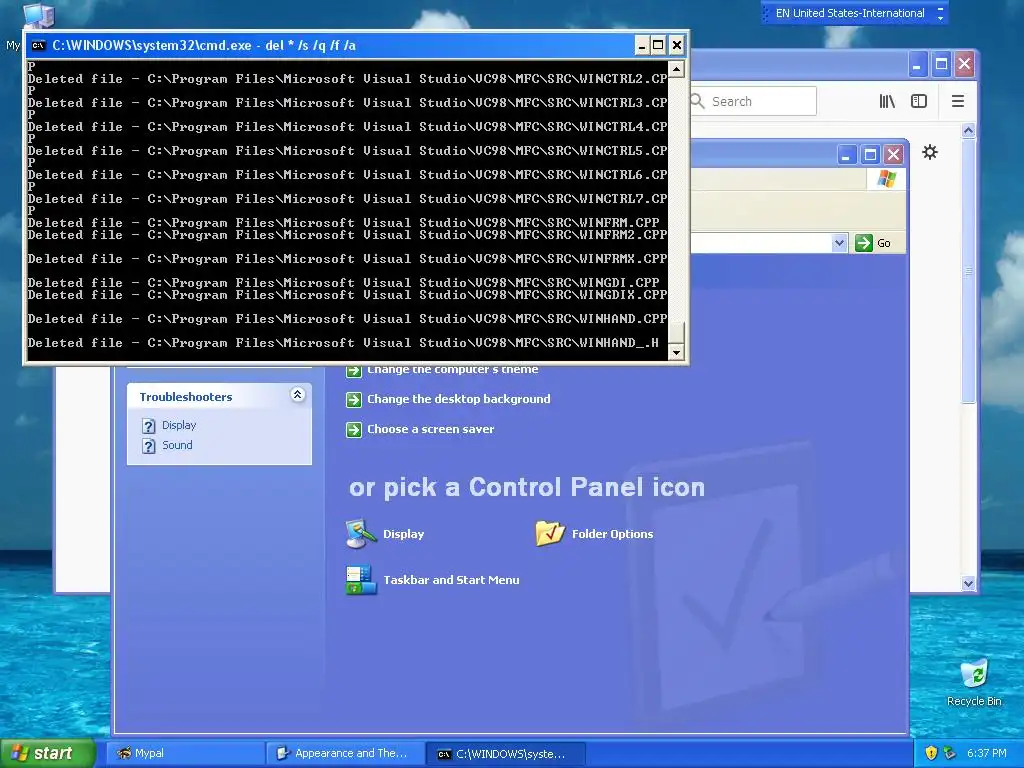This screenshot has width=1024, height=768.
Task: Click green arrow beside Change computer's theme
Action: pos(354,370)
